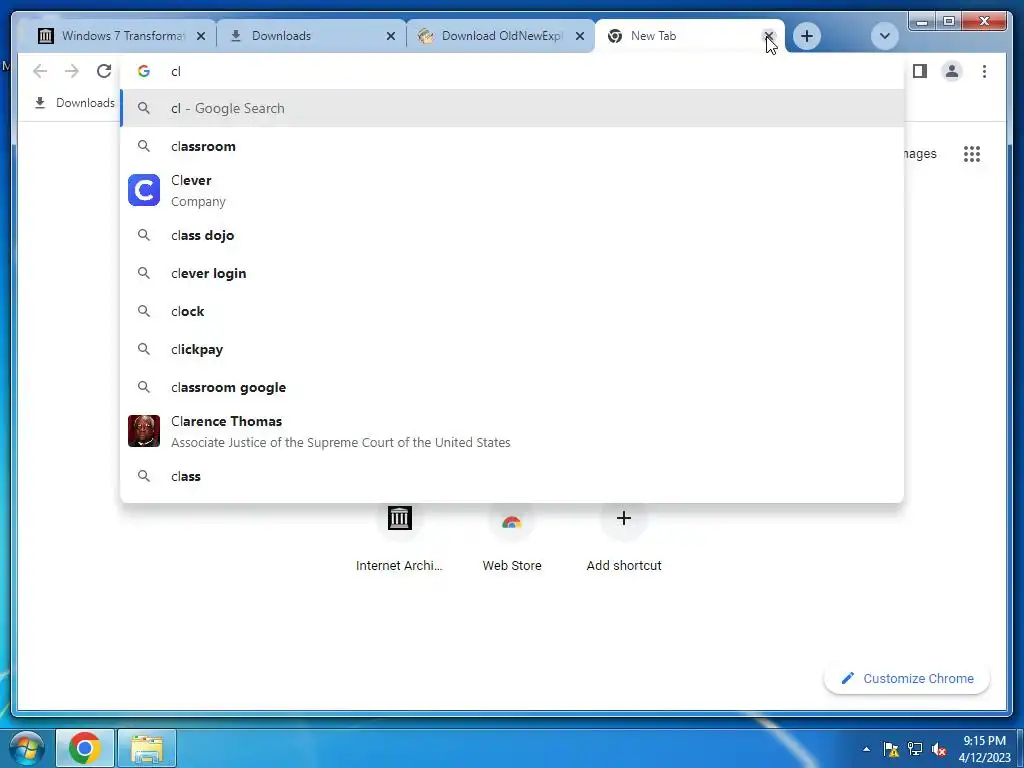Open the side panel

coord(920,71)
